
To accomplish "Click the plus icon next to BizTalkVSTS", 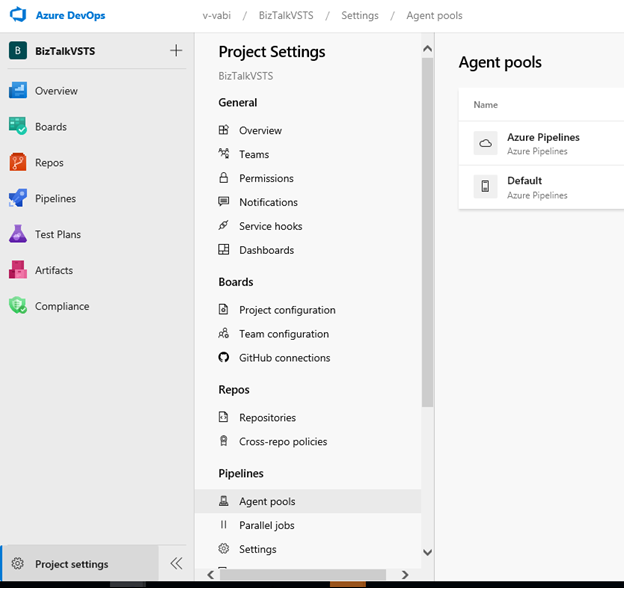I will [176, 50].
